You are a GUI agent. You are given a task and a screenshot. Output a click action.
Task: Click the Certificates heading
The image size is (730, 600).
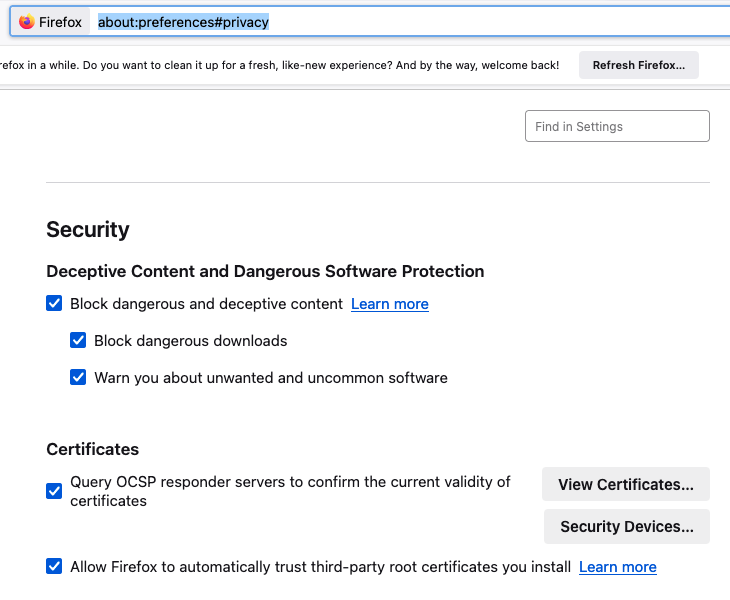point(93,449)
